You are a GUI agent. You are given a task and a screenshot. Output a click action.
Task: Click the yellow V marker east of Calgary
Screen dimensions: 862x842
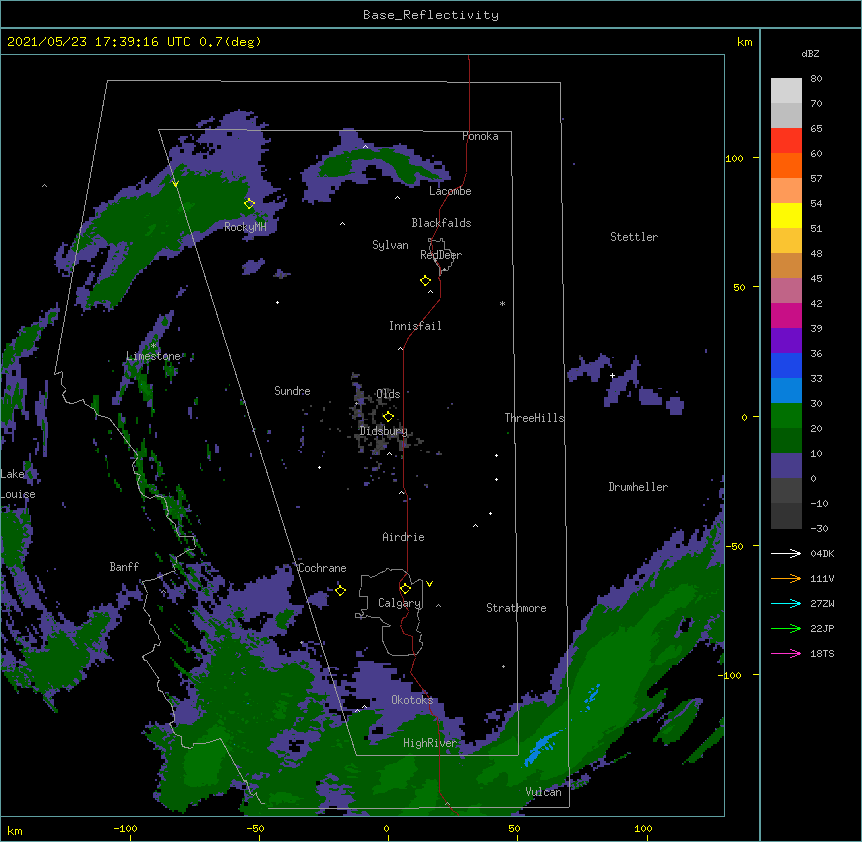[x=429, y=584]
